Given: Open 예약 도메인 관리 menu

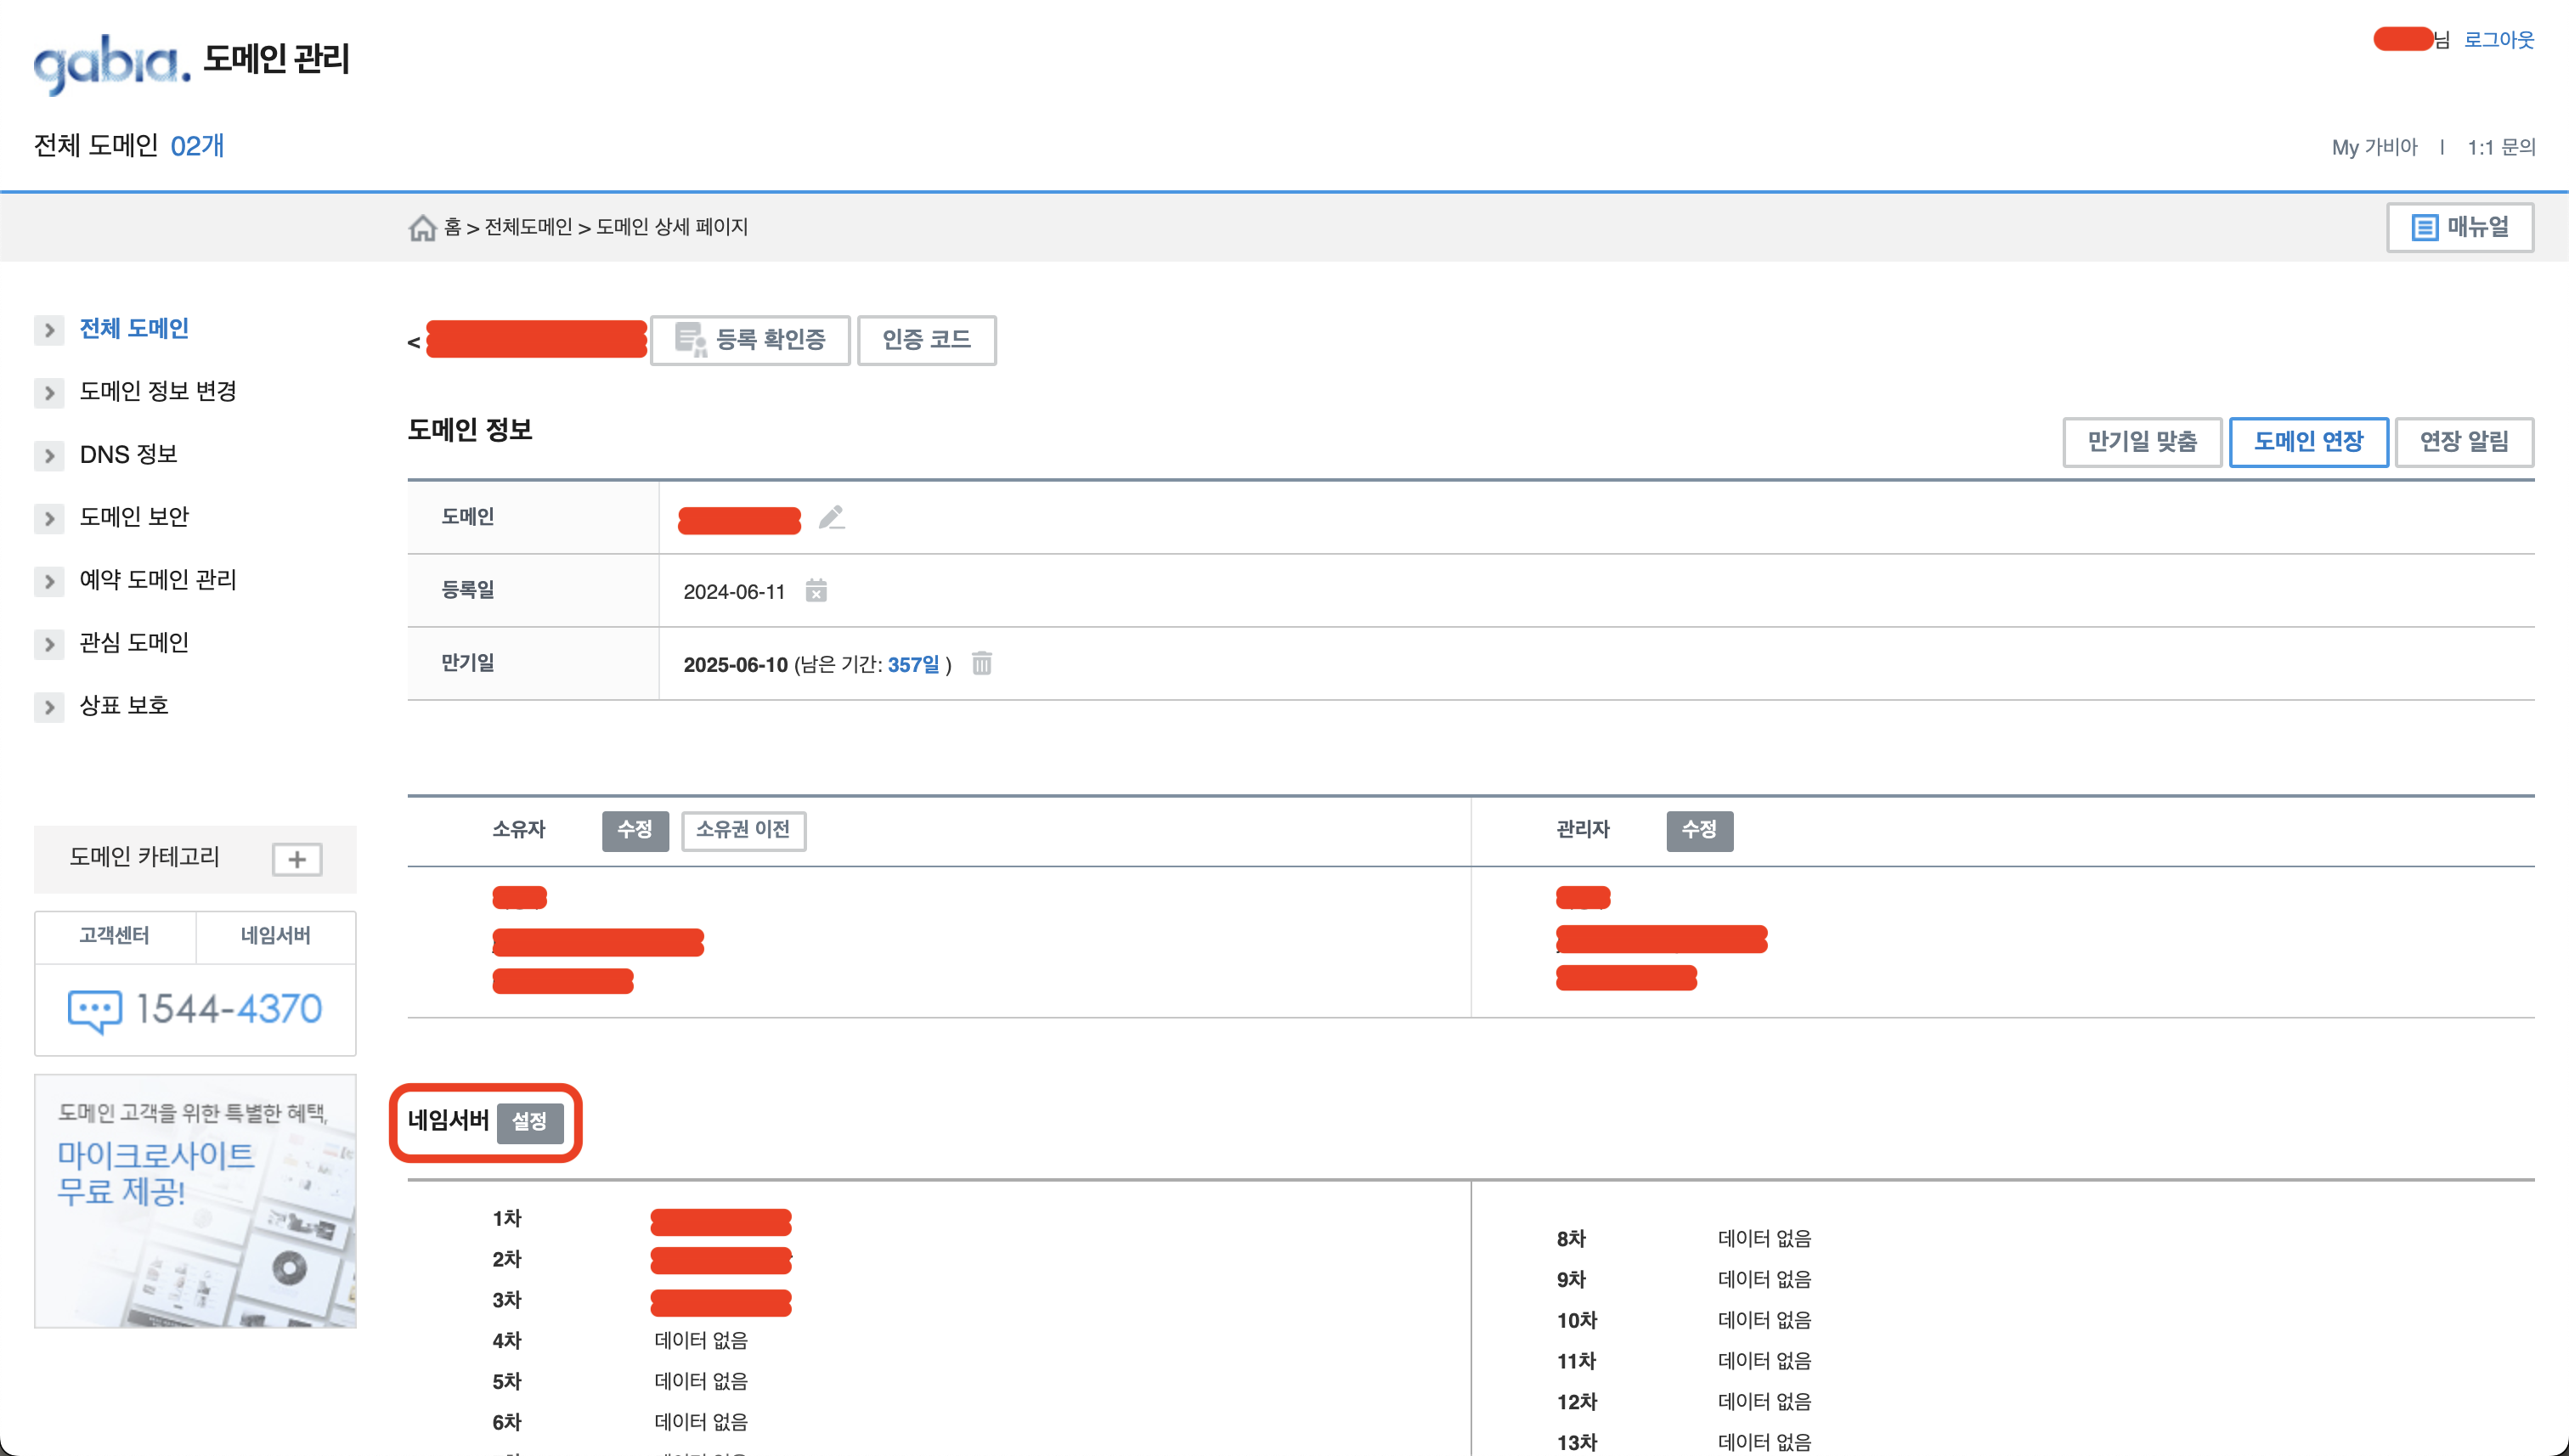Looking at the screenshot, I should (x=158, y=580).
